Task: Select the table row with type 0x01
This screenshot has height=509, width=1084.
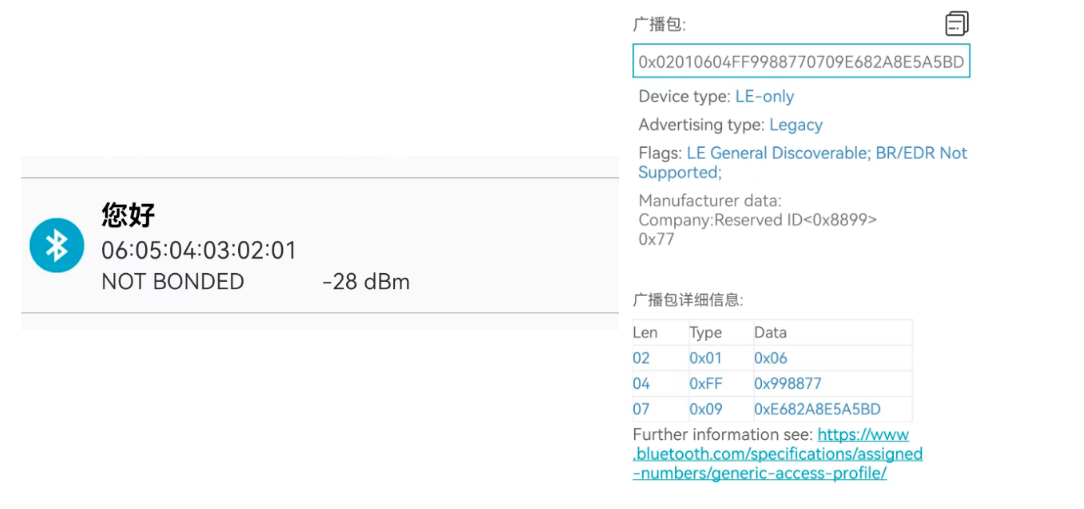Action: [x=771, y=358]
